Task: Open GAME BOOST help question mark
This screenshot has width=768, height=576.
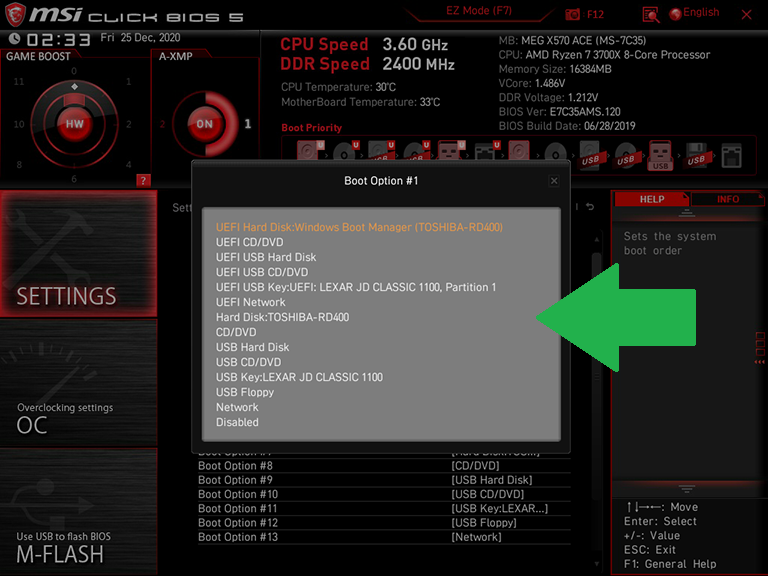Action: 143,180
